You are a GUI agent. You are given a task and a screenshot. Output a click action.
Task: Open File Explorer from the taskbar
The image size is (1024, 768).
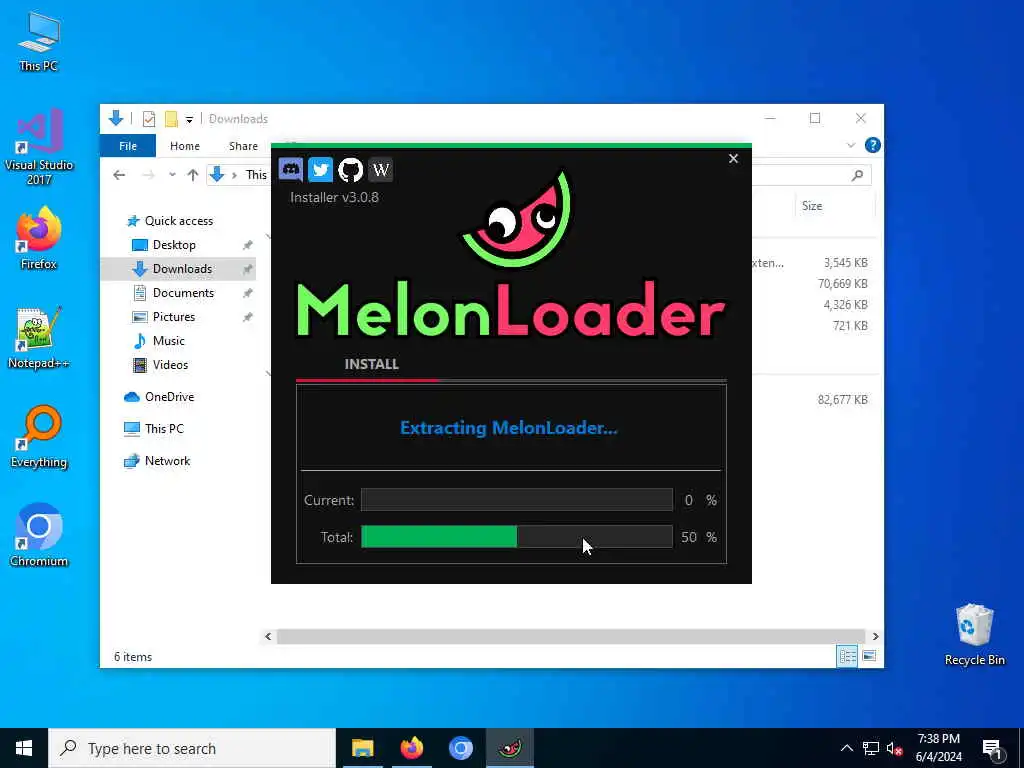pyautogui.click(x=362, y=748)
